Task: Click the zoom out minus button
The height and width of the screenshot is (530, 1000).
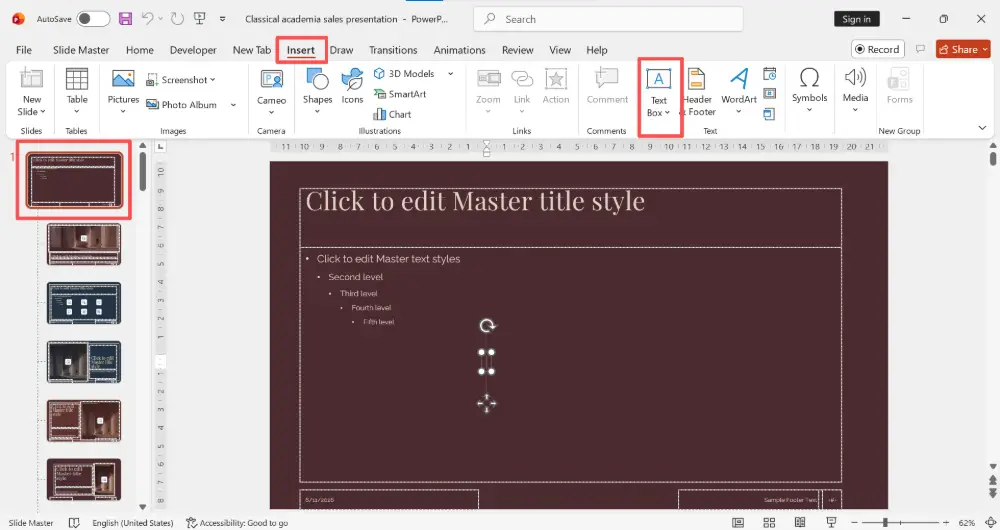Action: click(x=855, y=522)
